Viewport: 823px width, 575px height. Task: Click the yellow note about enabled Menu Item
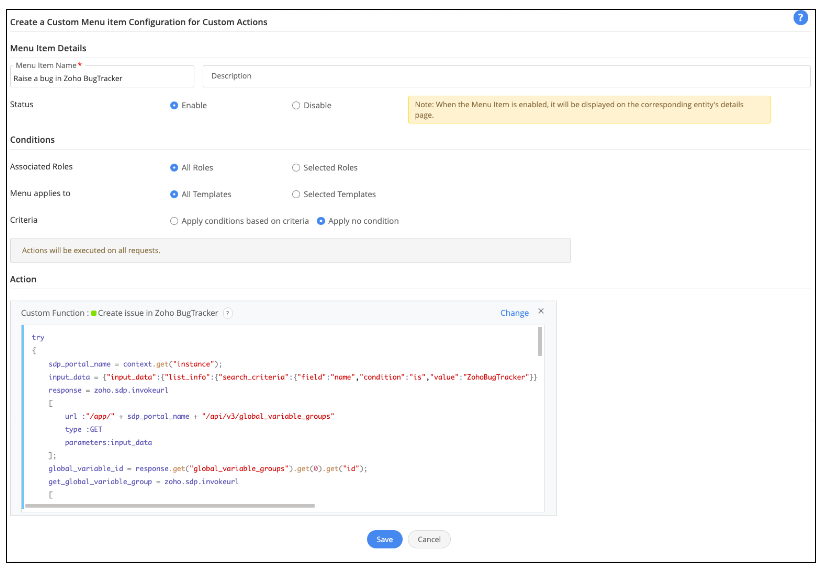point(589,110)
